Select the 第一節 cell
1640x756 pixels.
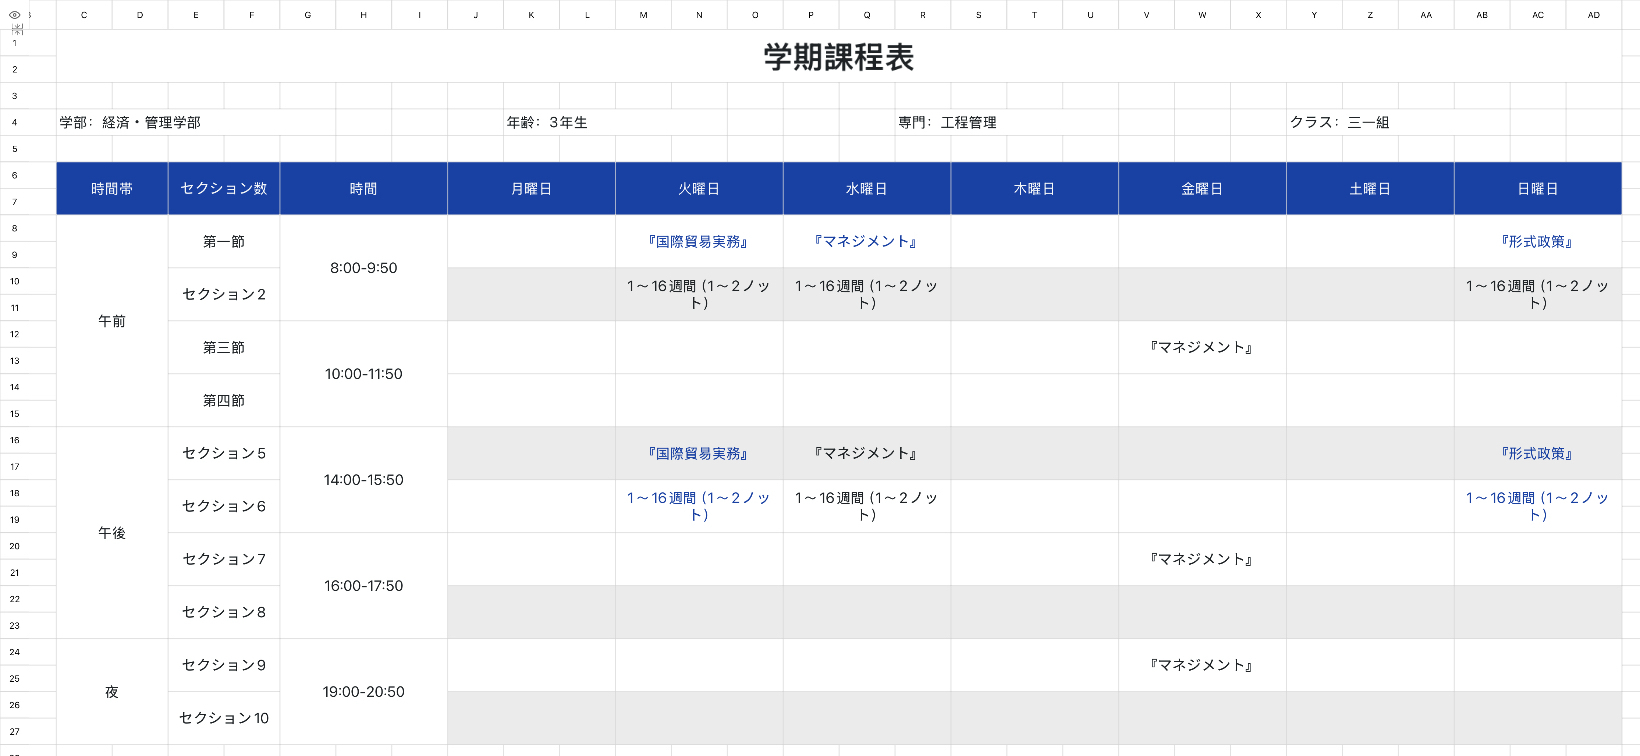pyautogui.click(x=224, y=241)
